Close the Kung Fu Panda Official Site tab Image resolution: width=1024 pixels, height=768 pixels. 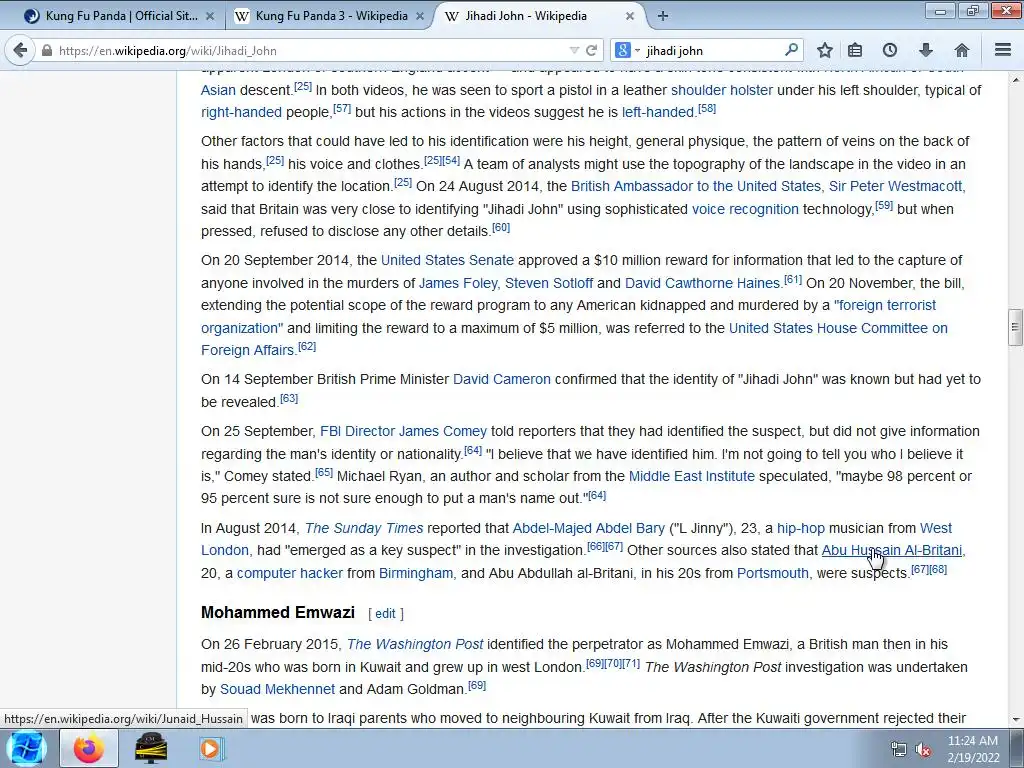[210, 16]
